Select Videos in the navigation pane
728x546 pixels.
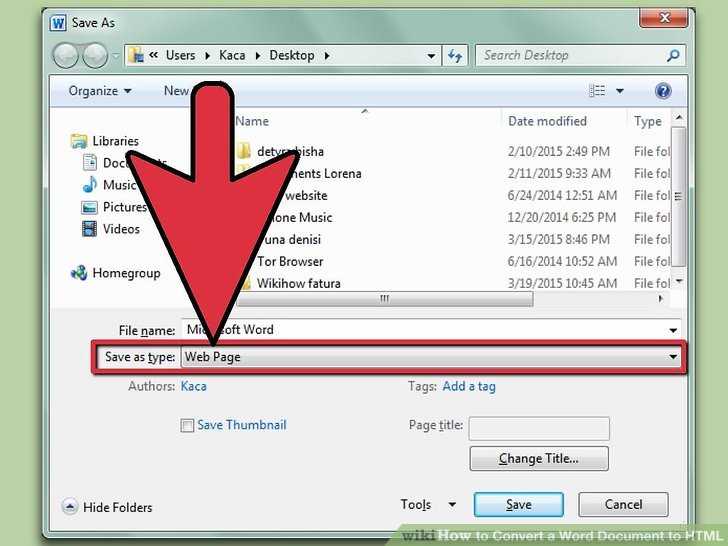[110, 229]
